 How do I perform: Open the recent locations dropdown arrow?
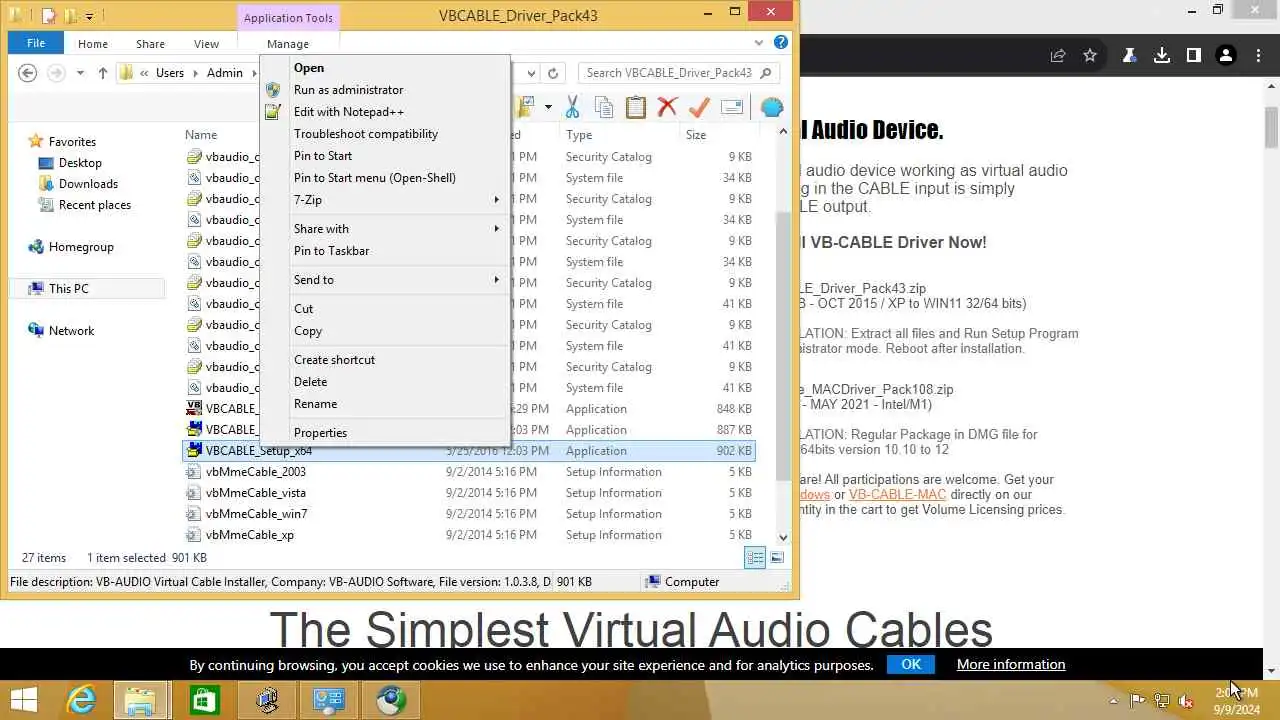[79, 73]
